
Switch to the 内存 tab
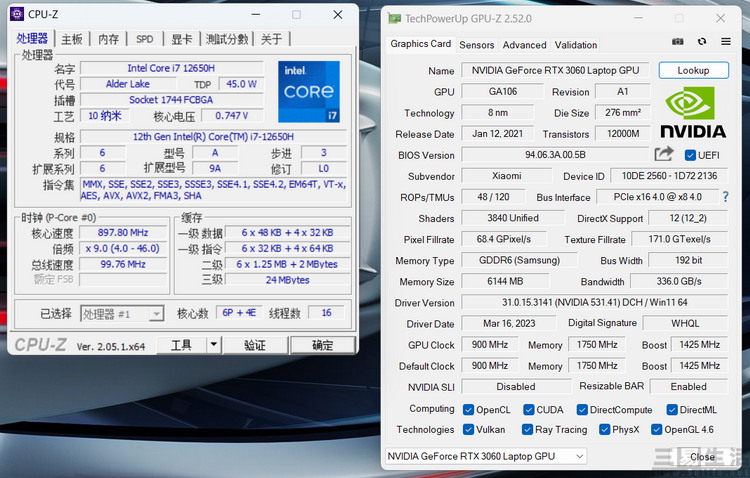pos(109,39)
